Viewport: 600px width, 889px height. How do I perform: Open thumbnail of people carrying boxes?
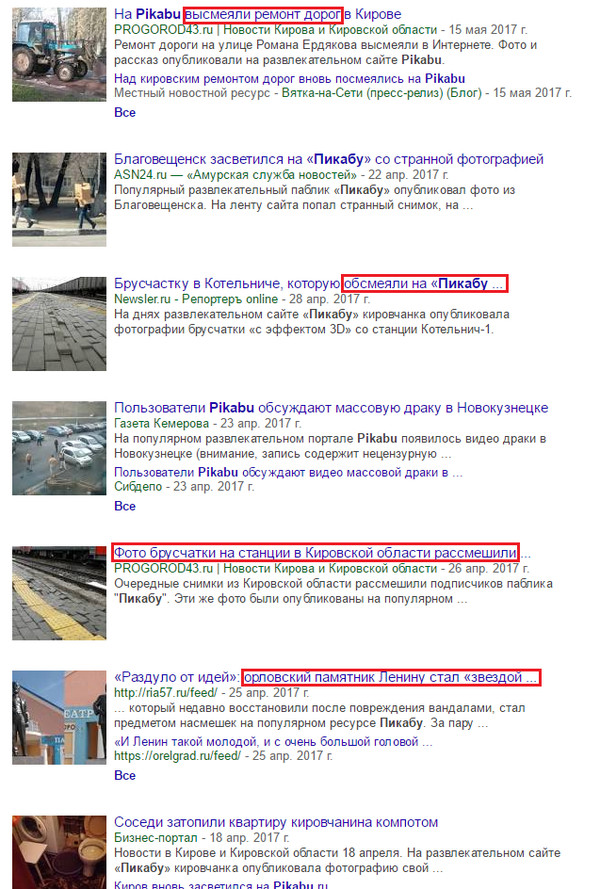click(59, 199)
